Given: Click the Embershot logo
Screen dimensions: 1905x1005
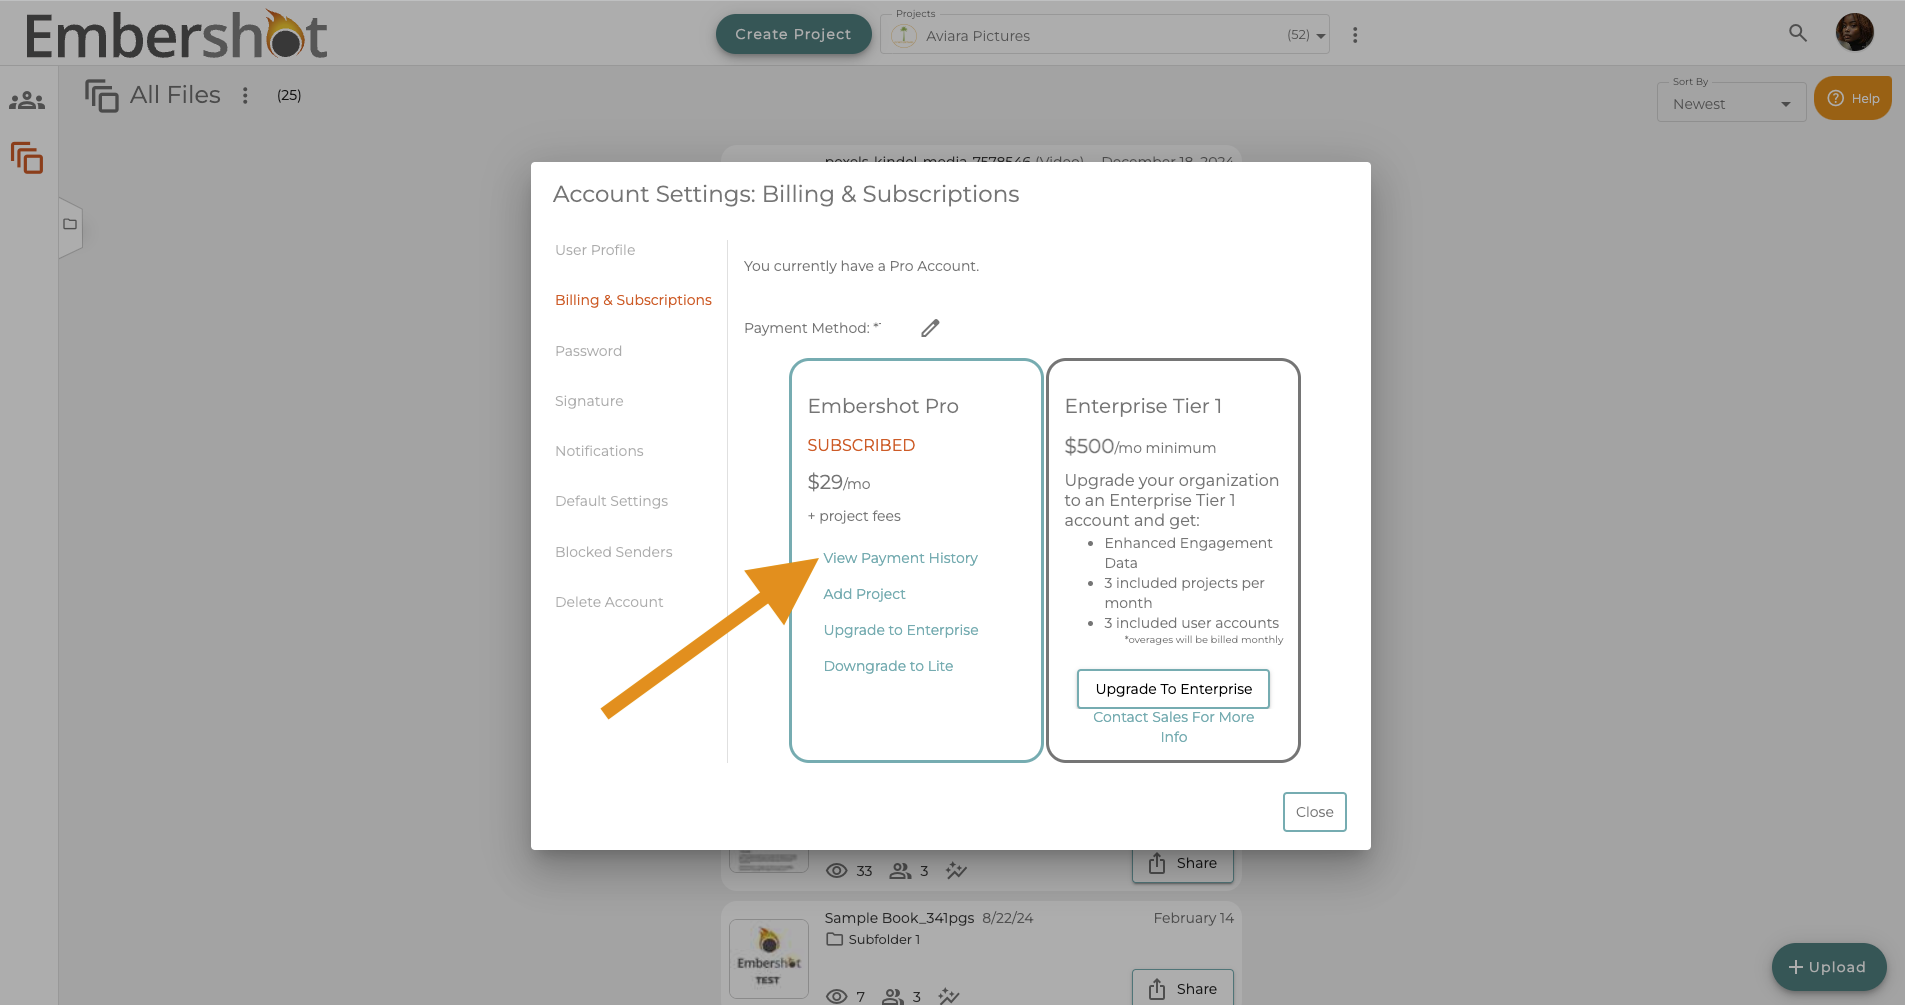Looking at the screenshot, I should 176,35.
